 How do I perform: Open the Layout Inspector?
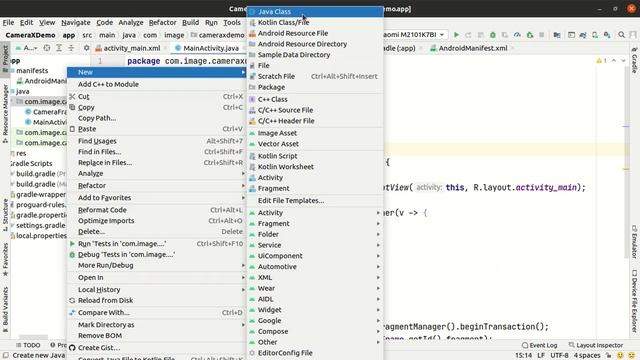[596, 345]
